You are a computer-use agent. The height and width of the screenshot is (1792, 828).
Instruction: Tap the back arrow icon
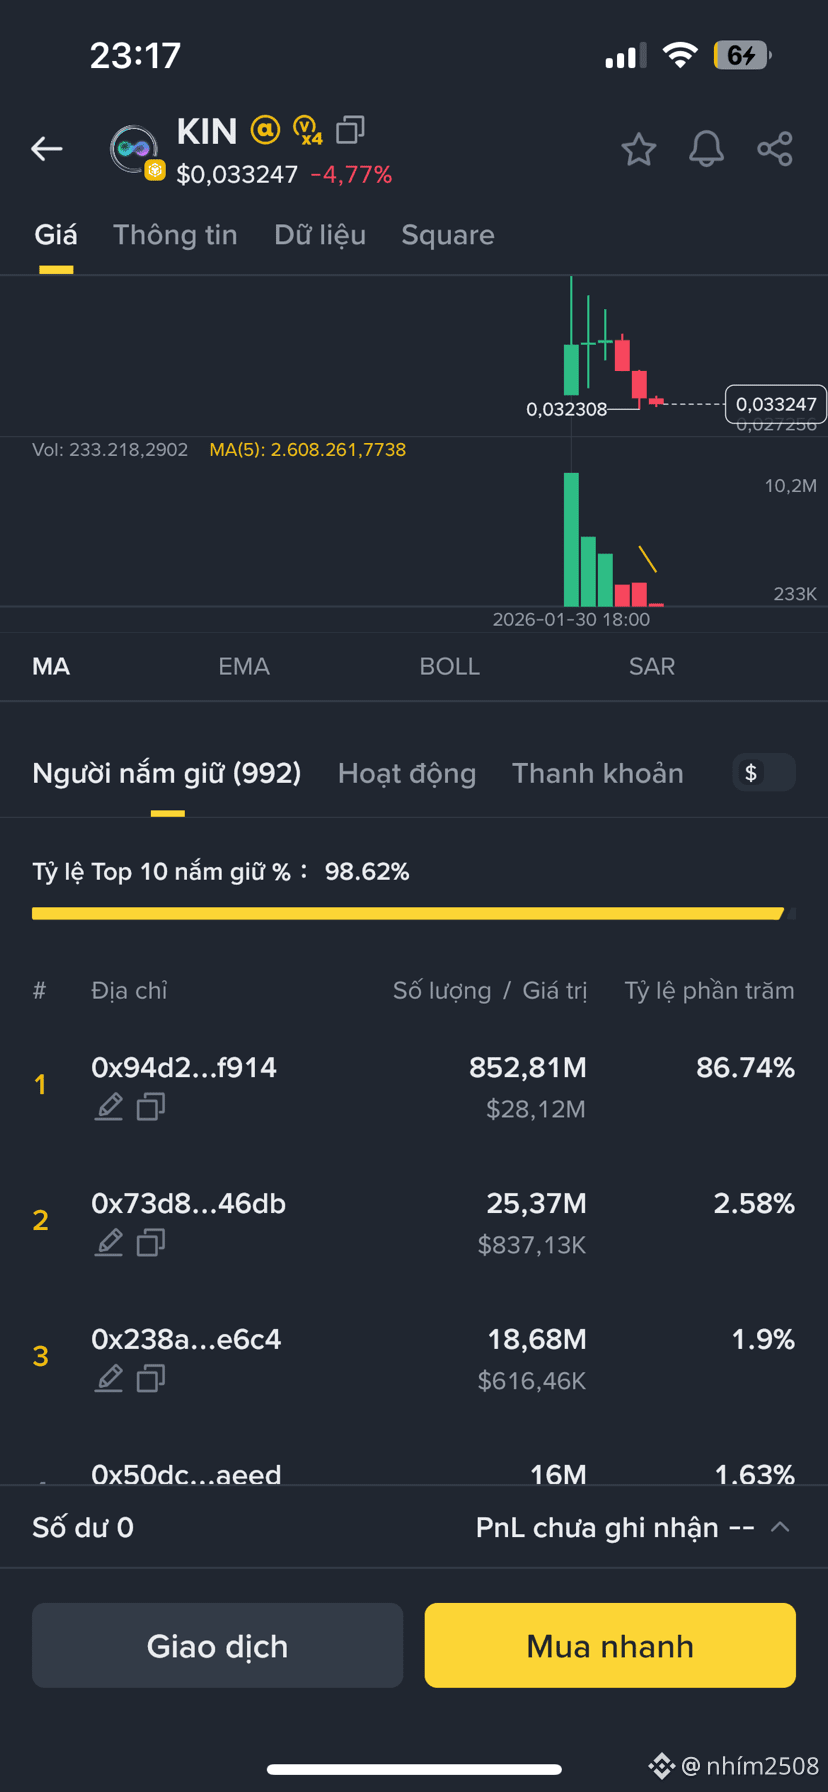coord(46,149)
